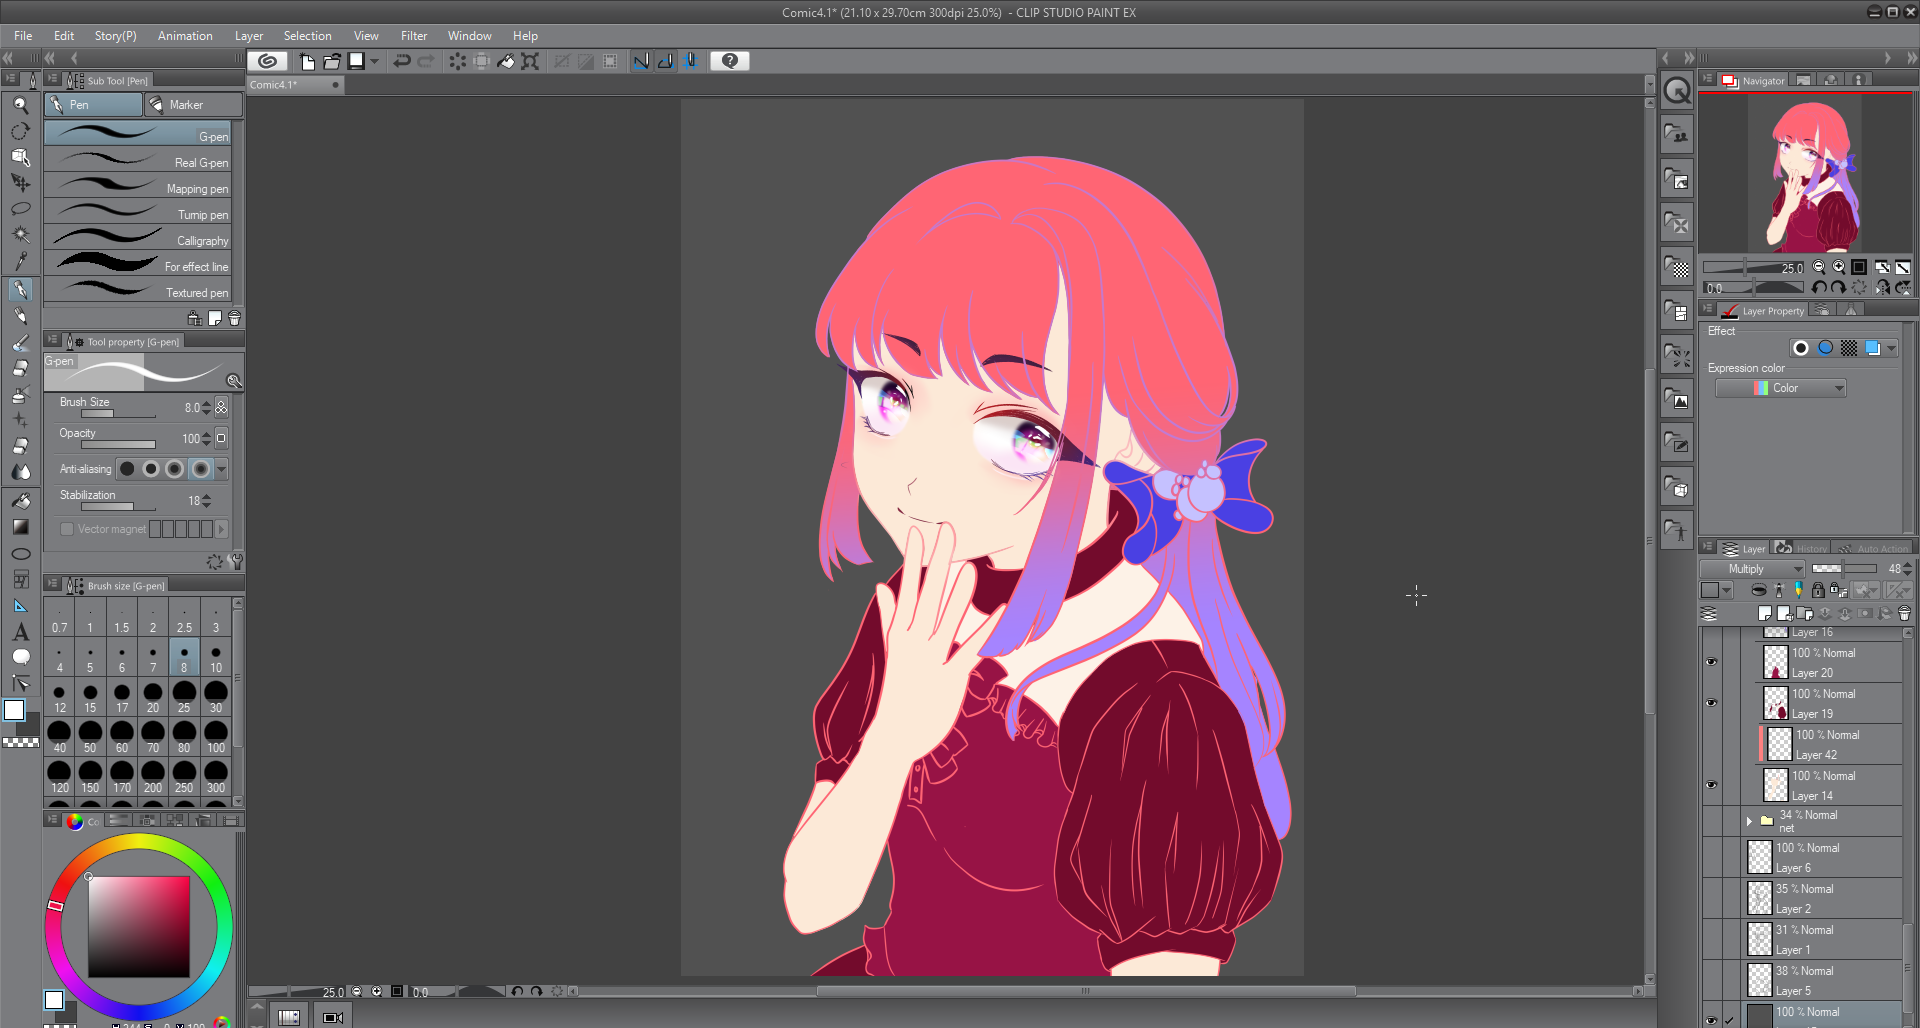Pick the Fill bucket tool
1920x1028 pixels.
[20, 500]
